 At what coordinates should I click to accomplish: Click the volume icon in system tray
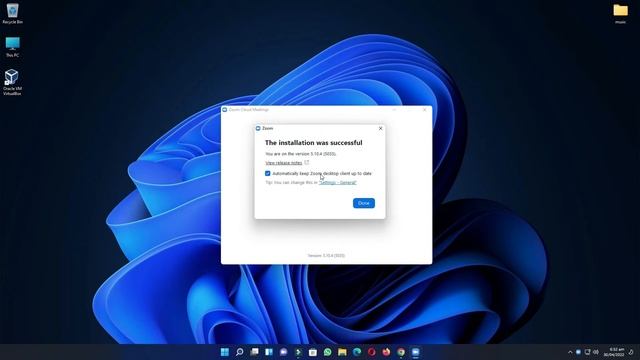(596, 352)
